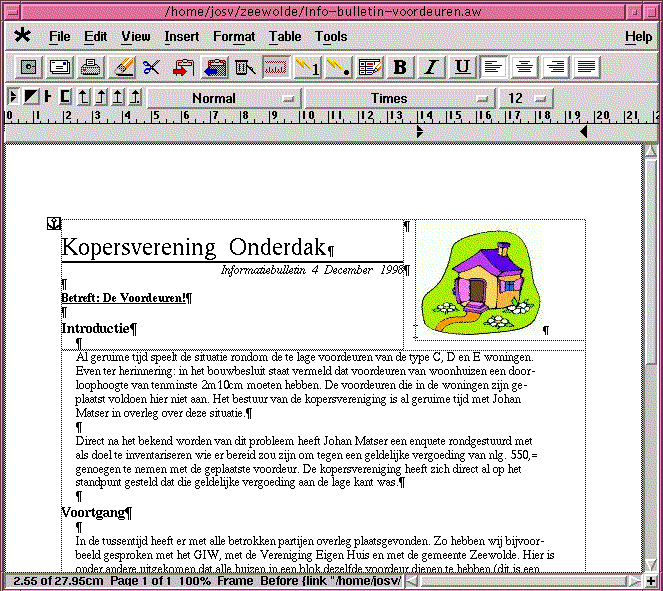Click the 'Betreft: De Voordeuren!' subject line
The width and height of the screenshot is (663, 591).
coord(124,298)
